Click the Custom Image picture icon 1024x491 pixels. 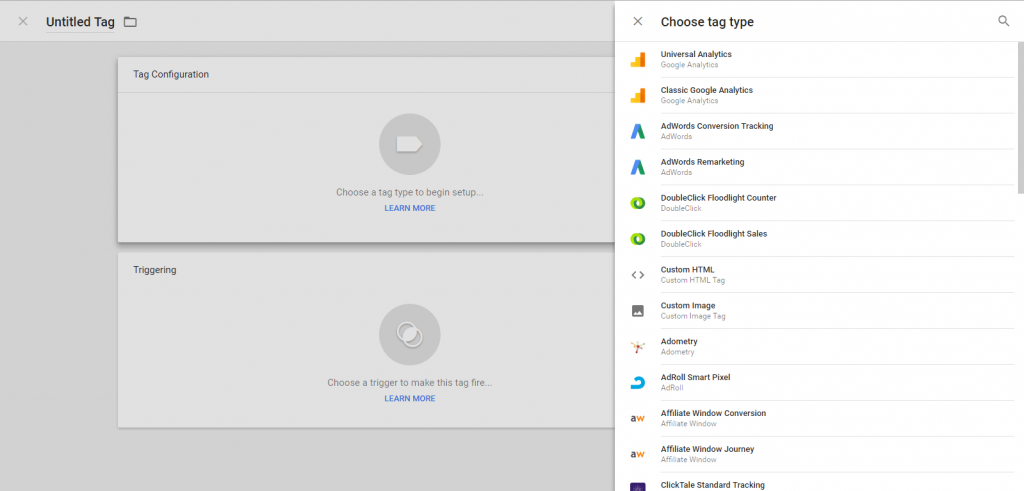[x=637, y=311]
